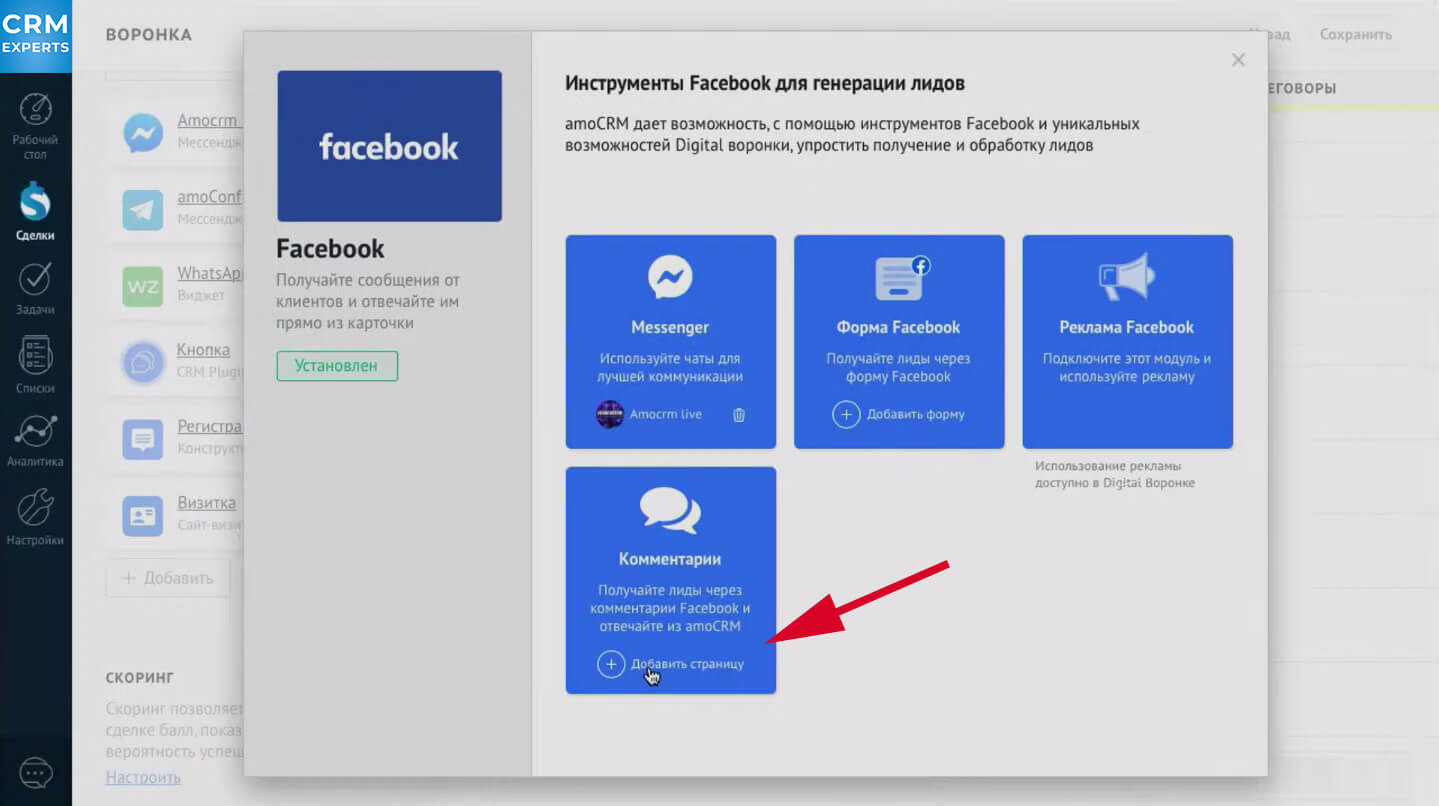Delete Amocrm live page with trash icon
Viewport: 1439px width, 806px height.
pyautogui.click(x=739, y=414)
